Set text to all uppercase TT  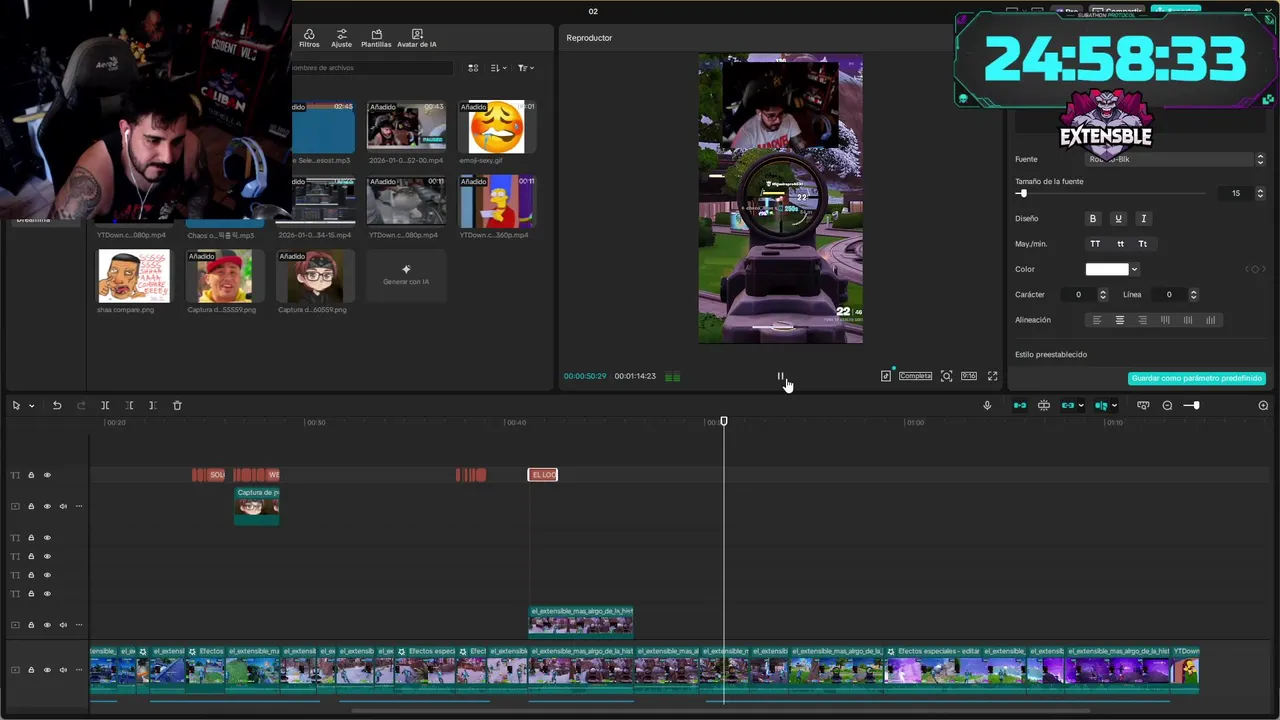(x=1095, y=244)
